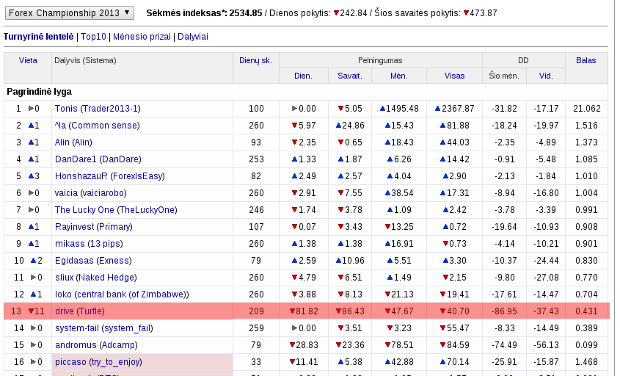Switch to Turnyrinė lentelė tab

click(x=38, y=37)
